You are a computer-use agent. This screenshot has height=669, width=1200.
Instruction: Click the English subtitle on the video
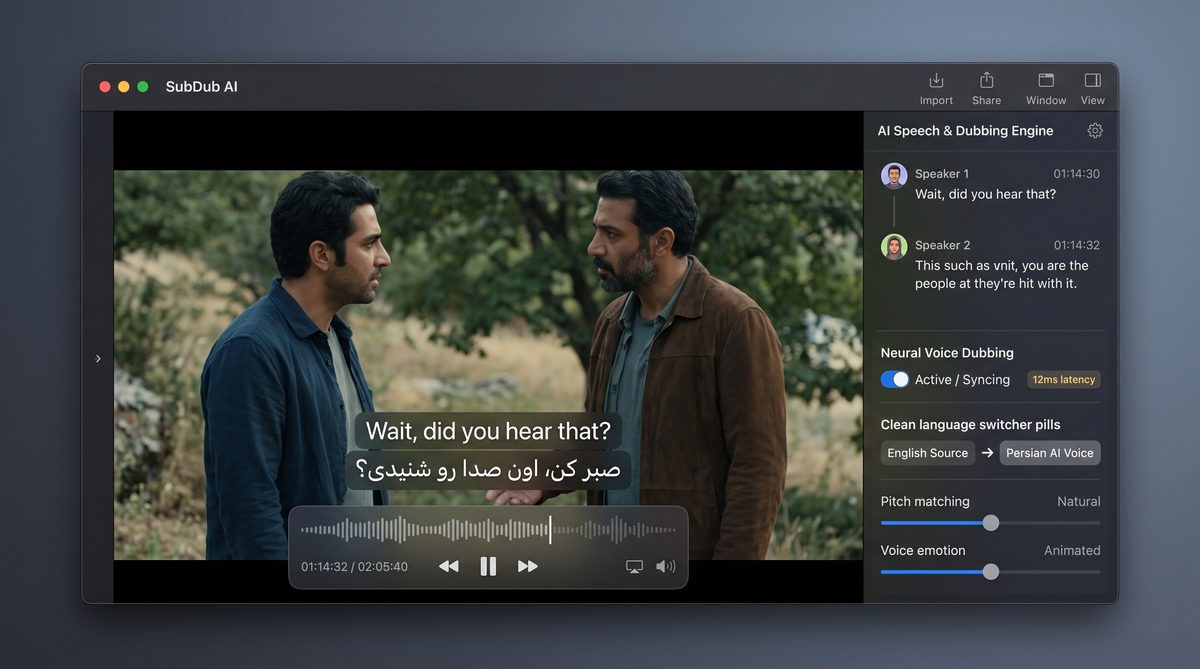tap(488, 432)
